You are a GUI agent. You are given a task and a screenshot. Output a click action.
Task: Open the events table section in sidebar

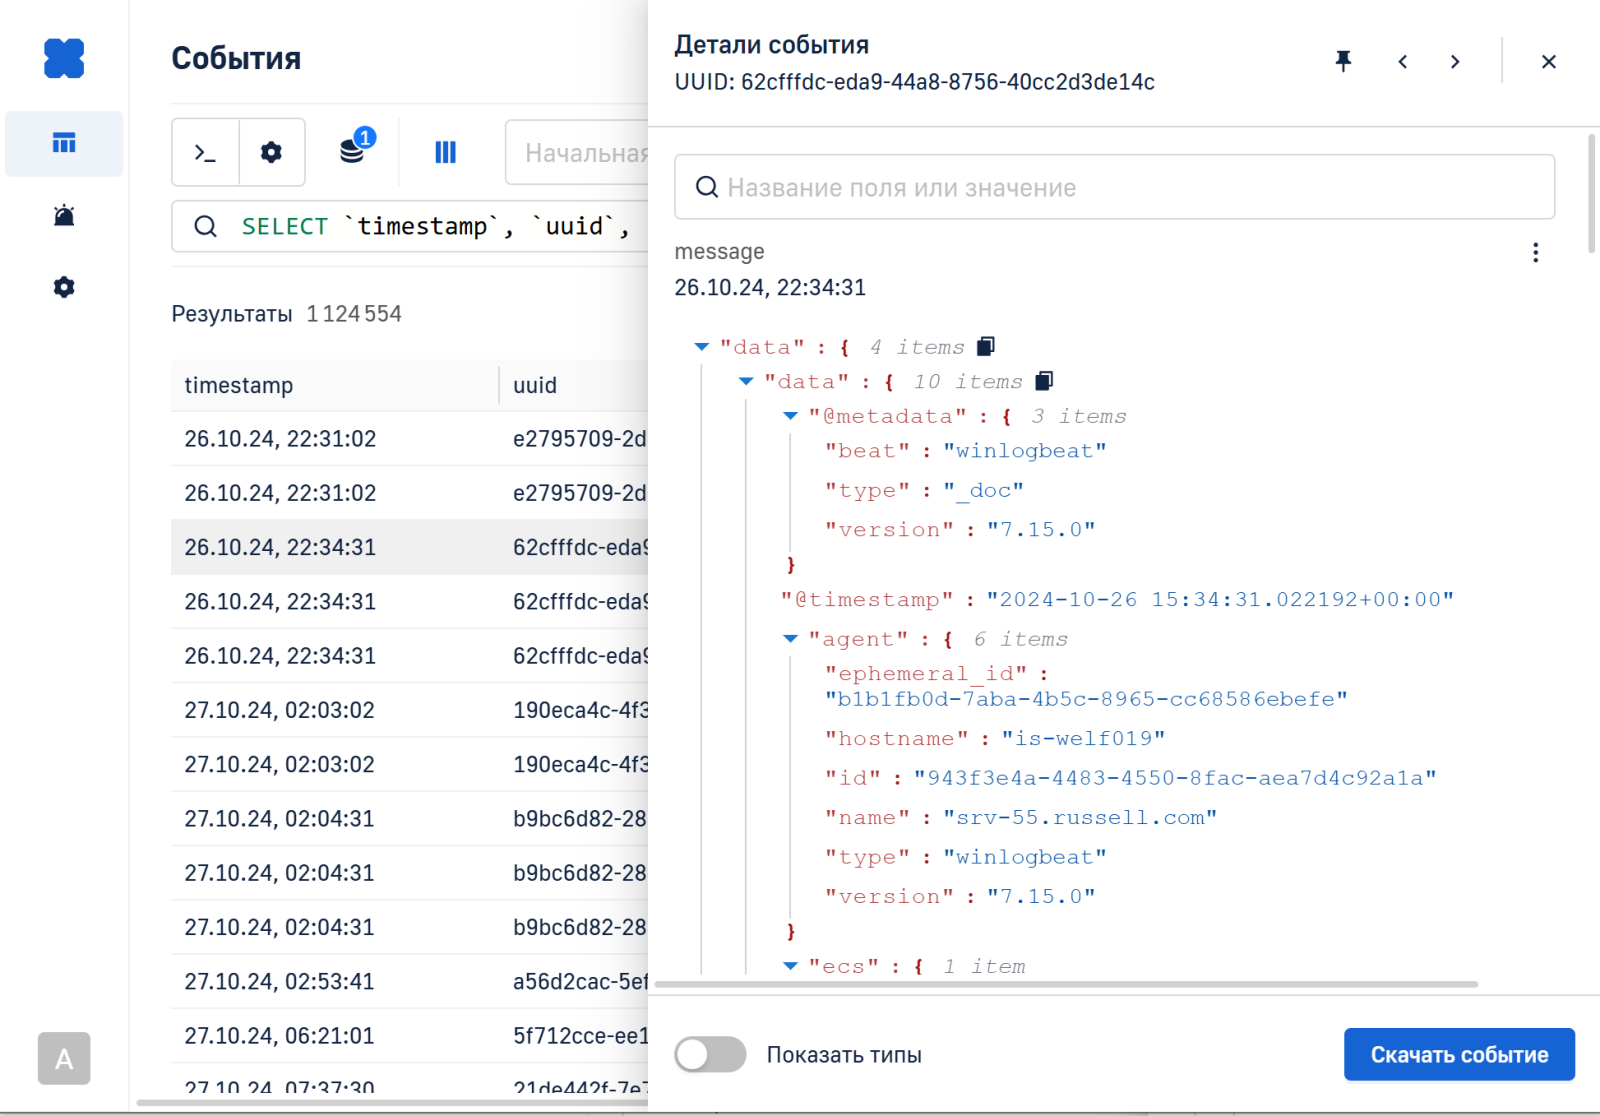64,143
